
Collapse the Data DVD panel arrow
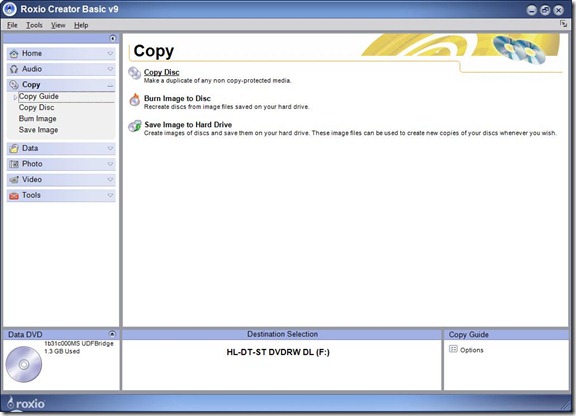112,334
